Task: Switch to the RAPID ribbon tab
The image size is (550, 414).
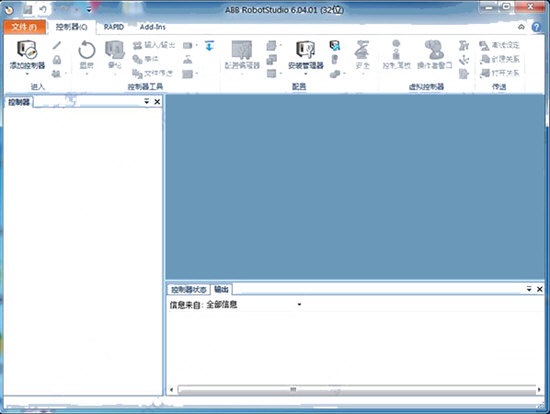Action: pyautogui.click(x=114, y=27)
